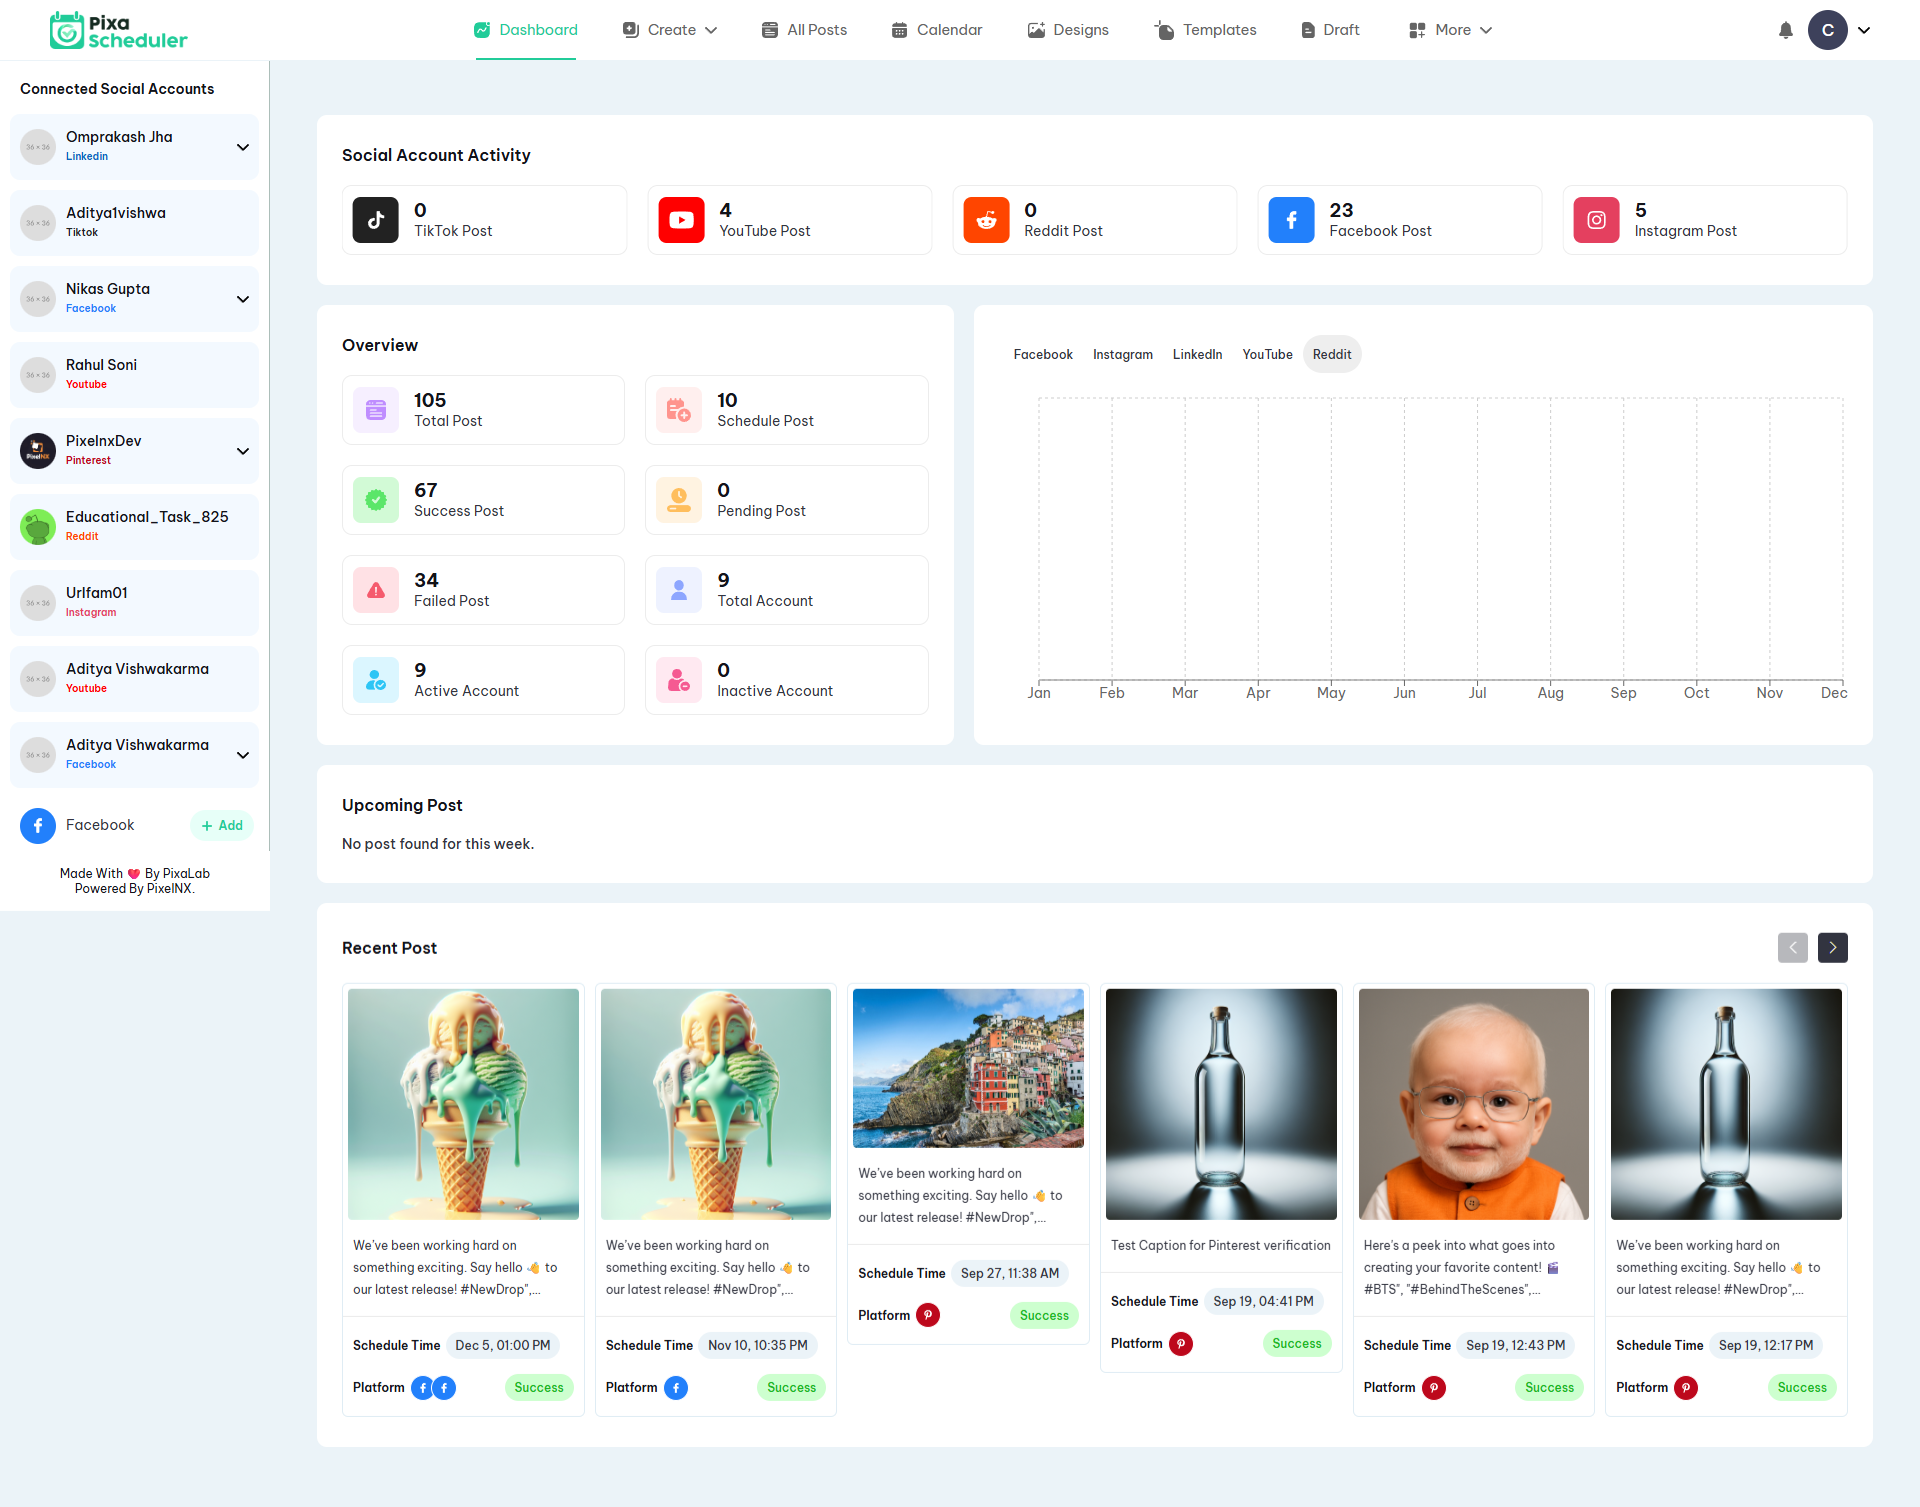Screen dimensions: 1920x1507
Task: Click the YouTube icon in Social Account Activity
Action: (x=681, y=219)
